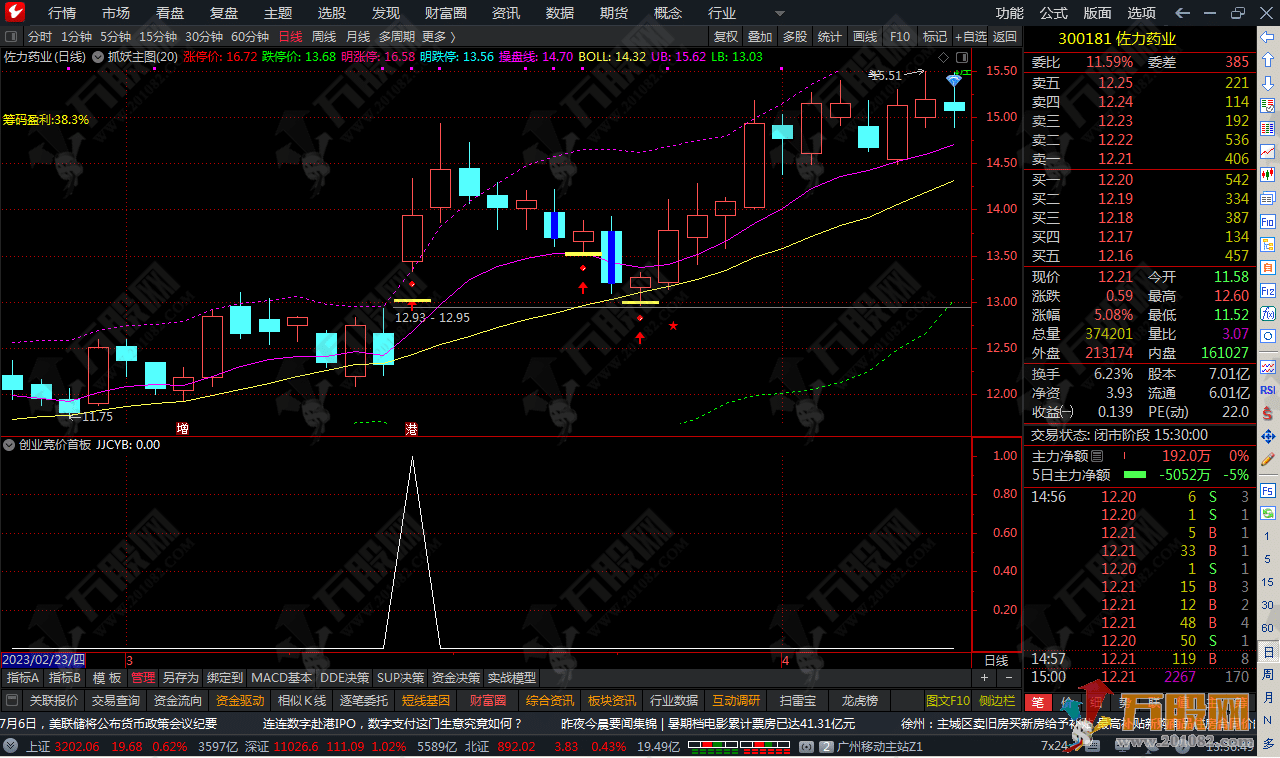
Task: Switch to 月线 period
Action: point(358,36)
